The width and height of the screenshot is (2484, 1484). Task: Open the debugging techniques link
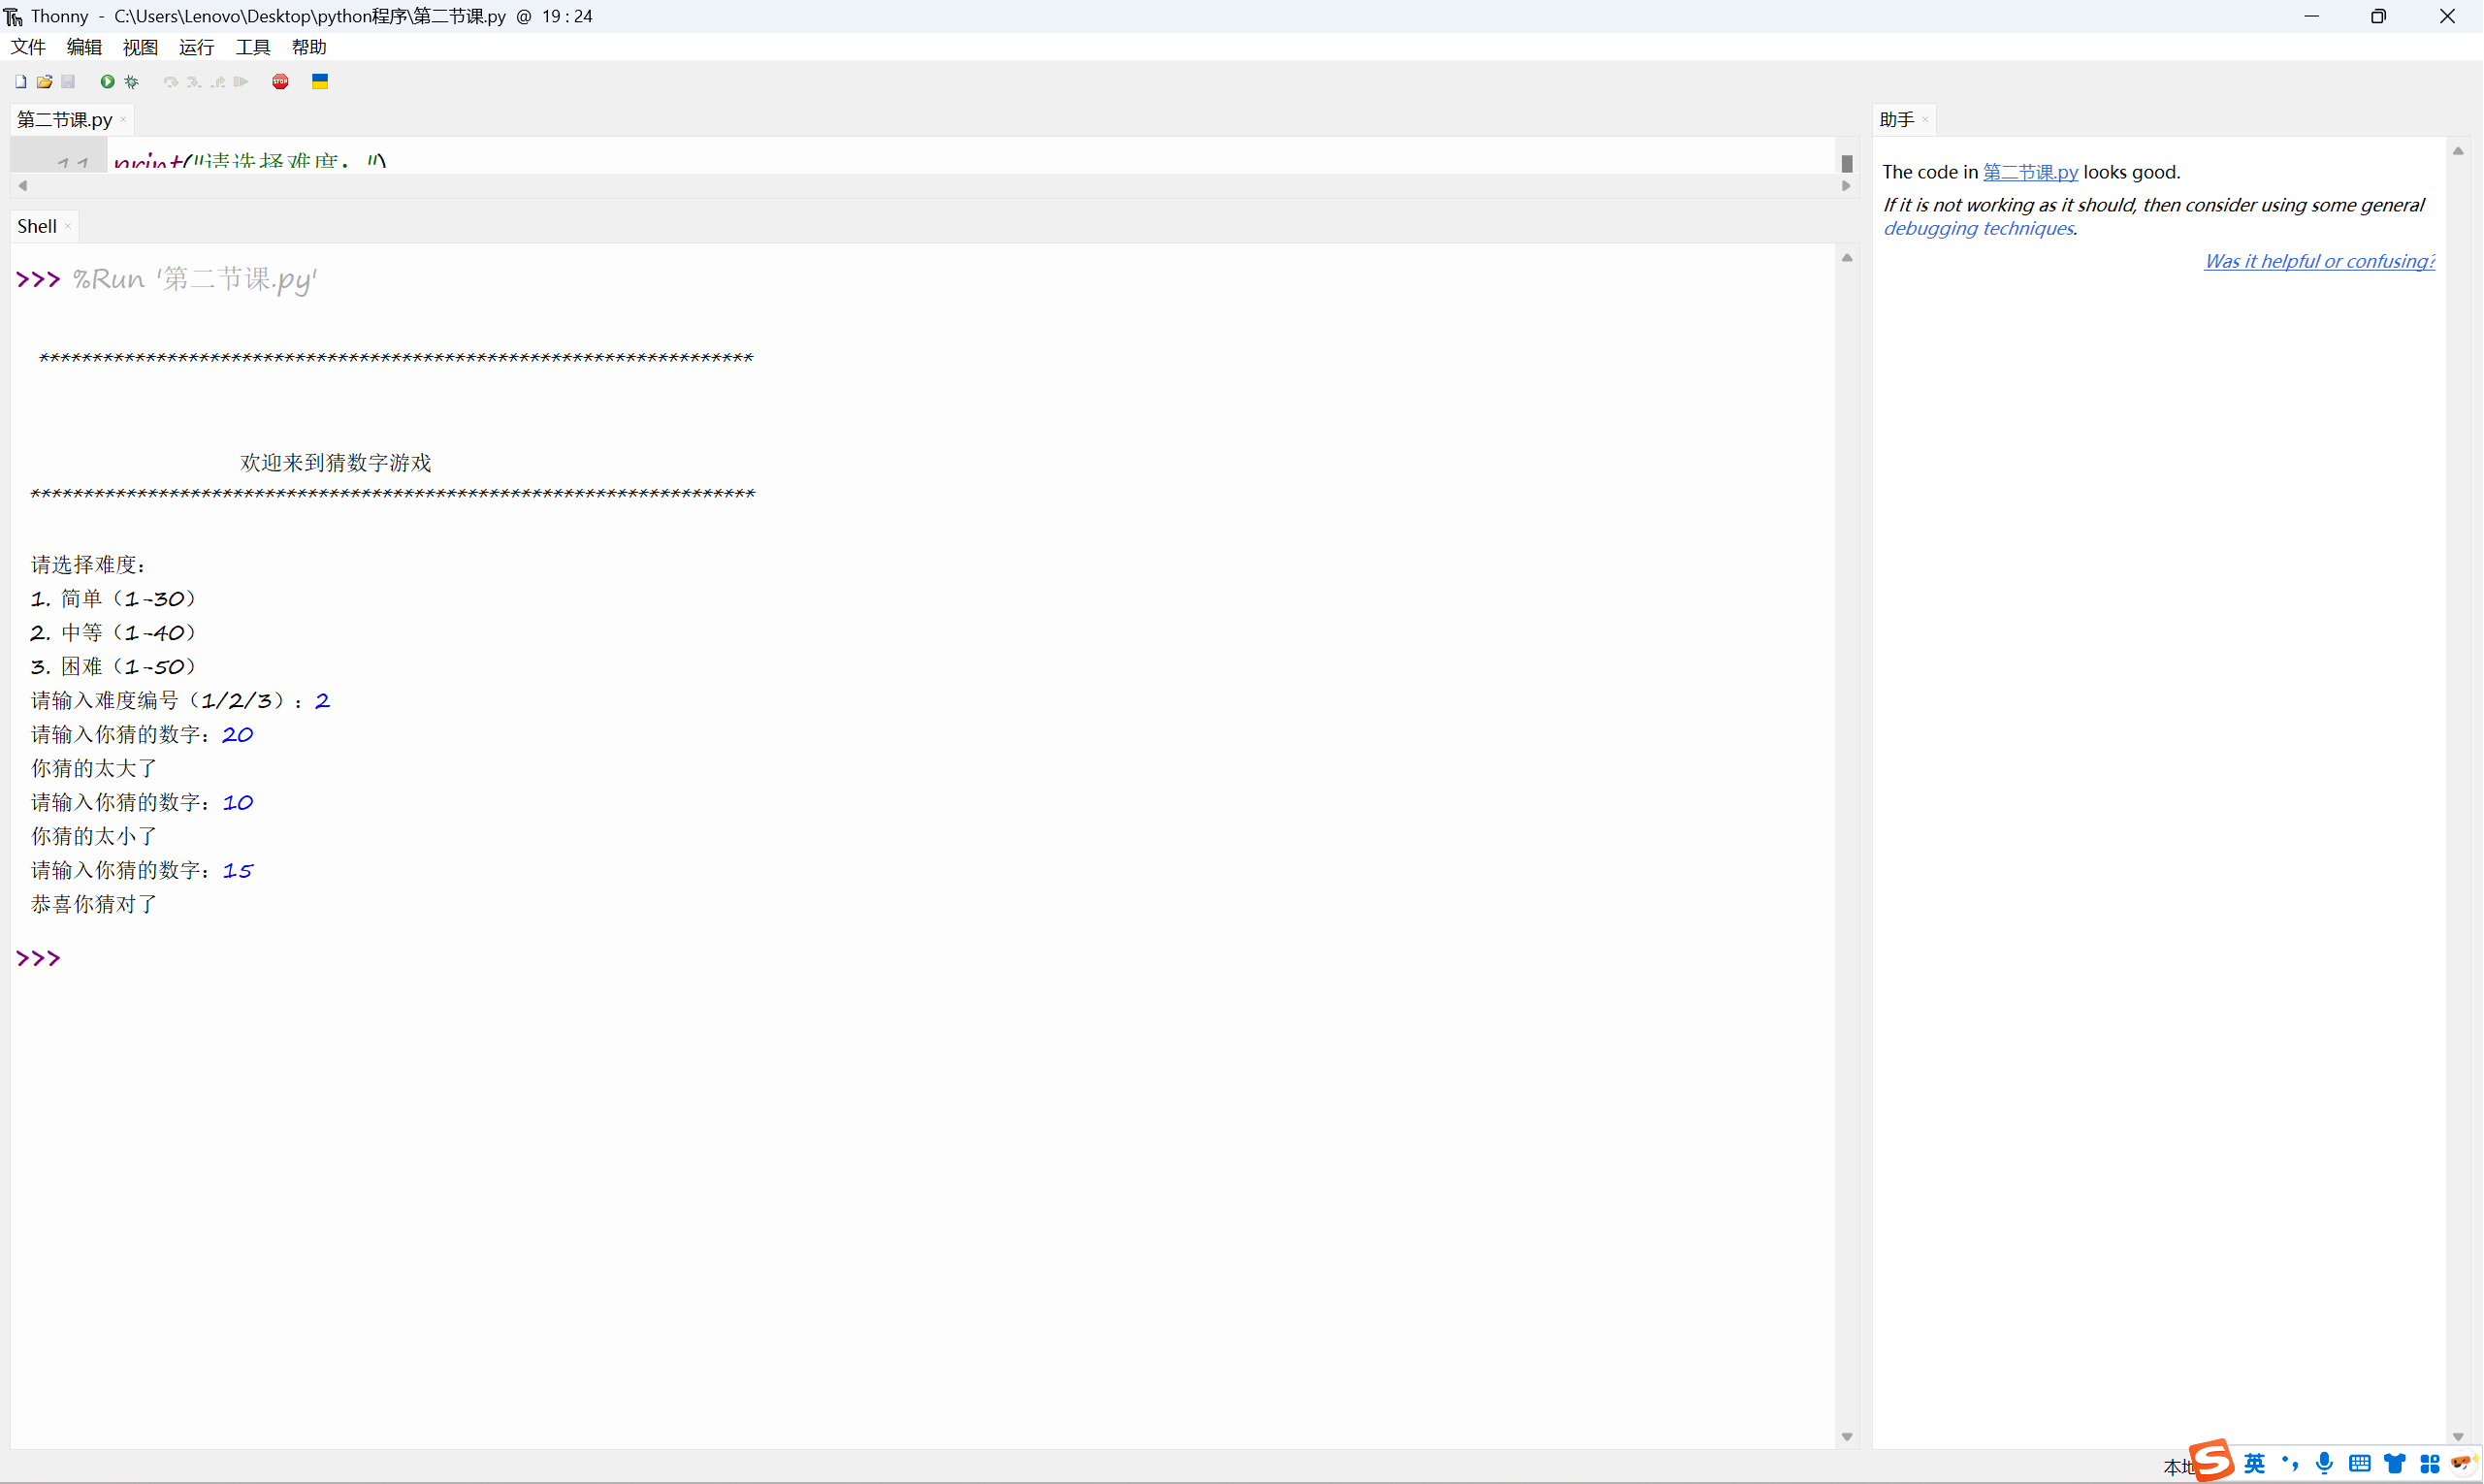[x=1978, y=229]
